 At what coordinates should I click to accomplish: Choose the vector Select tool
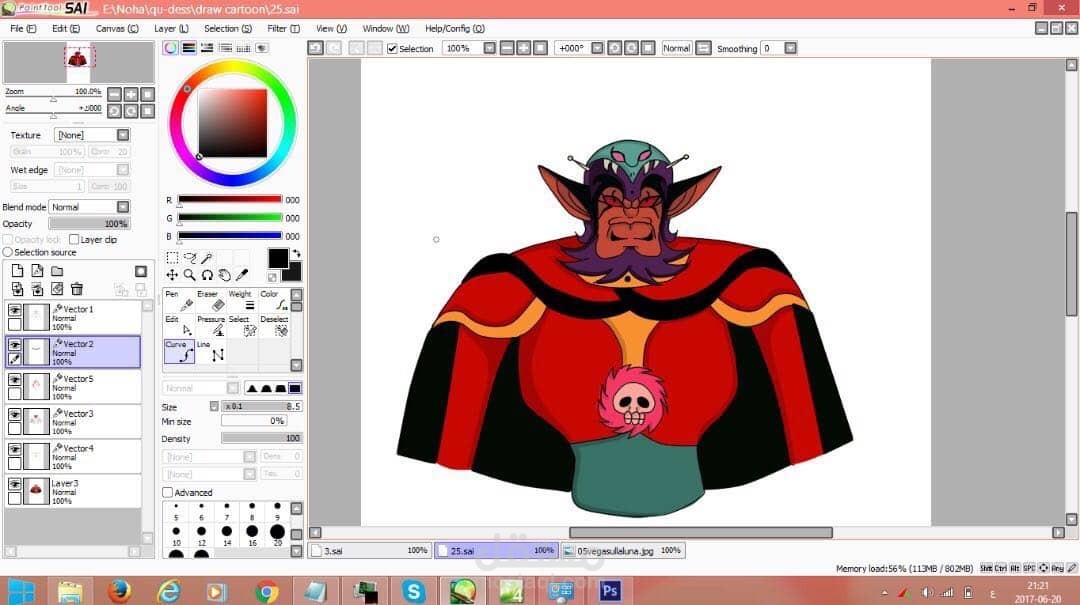(x=242, y=326)
